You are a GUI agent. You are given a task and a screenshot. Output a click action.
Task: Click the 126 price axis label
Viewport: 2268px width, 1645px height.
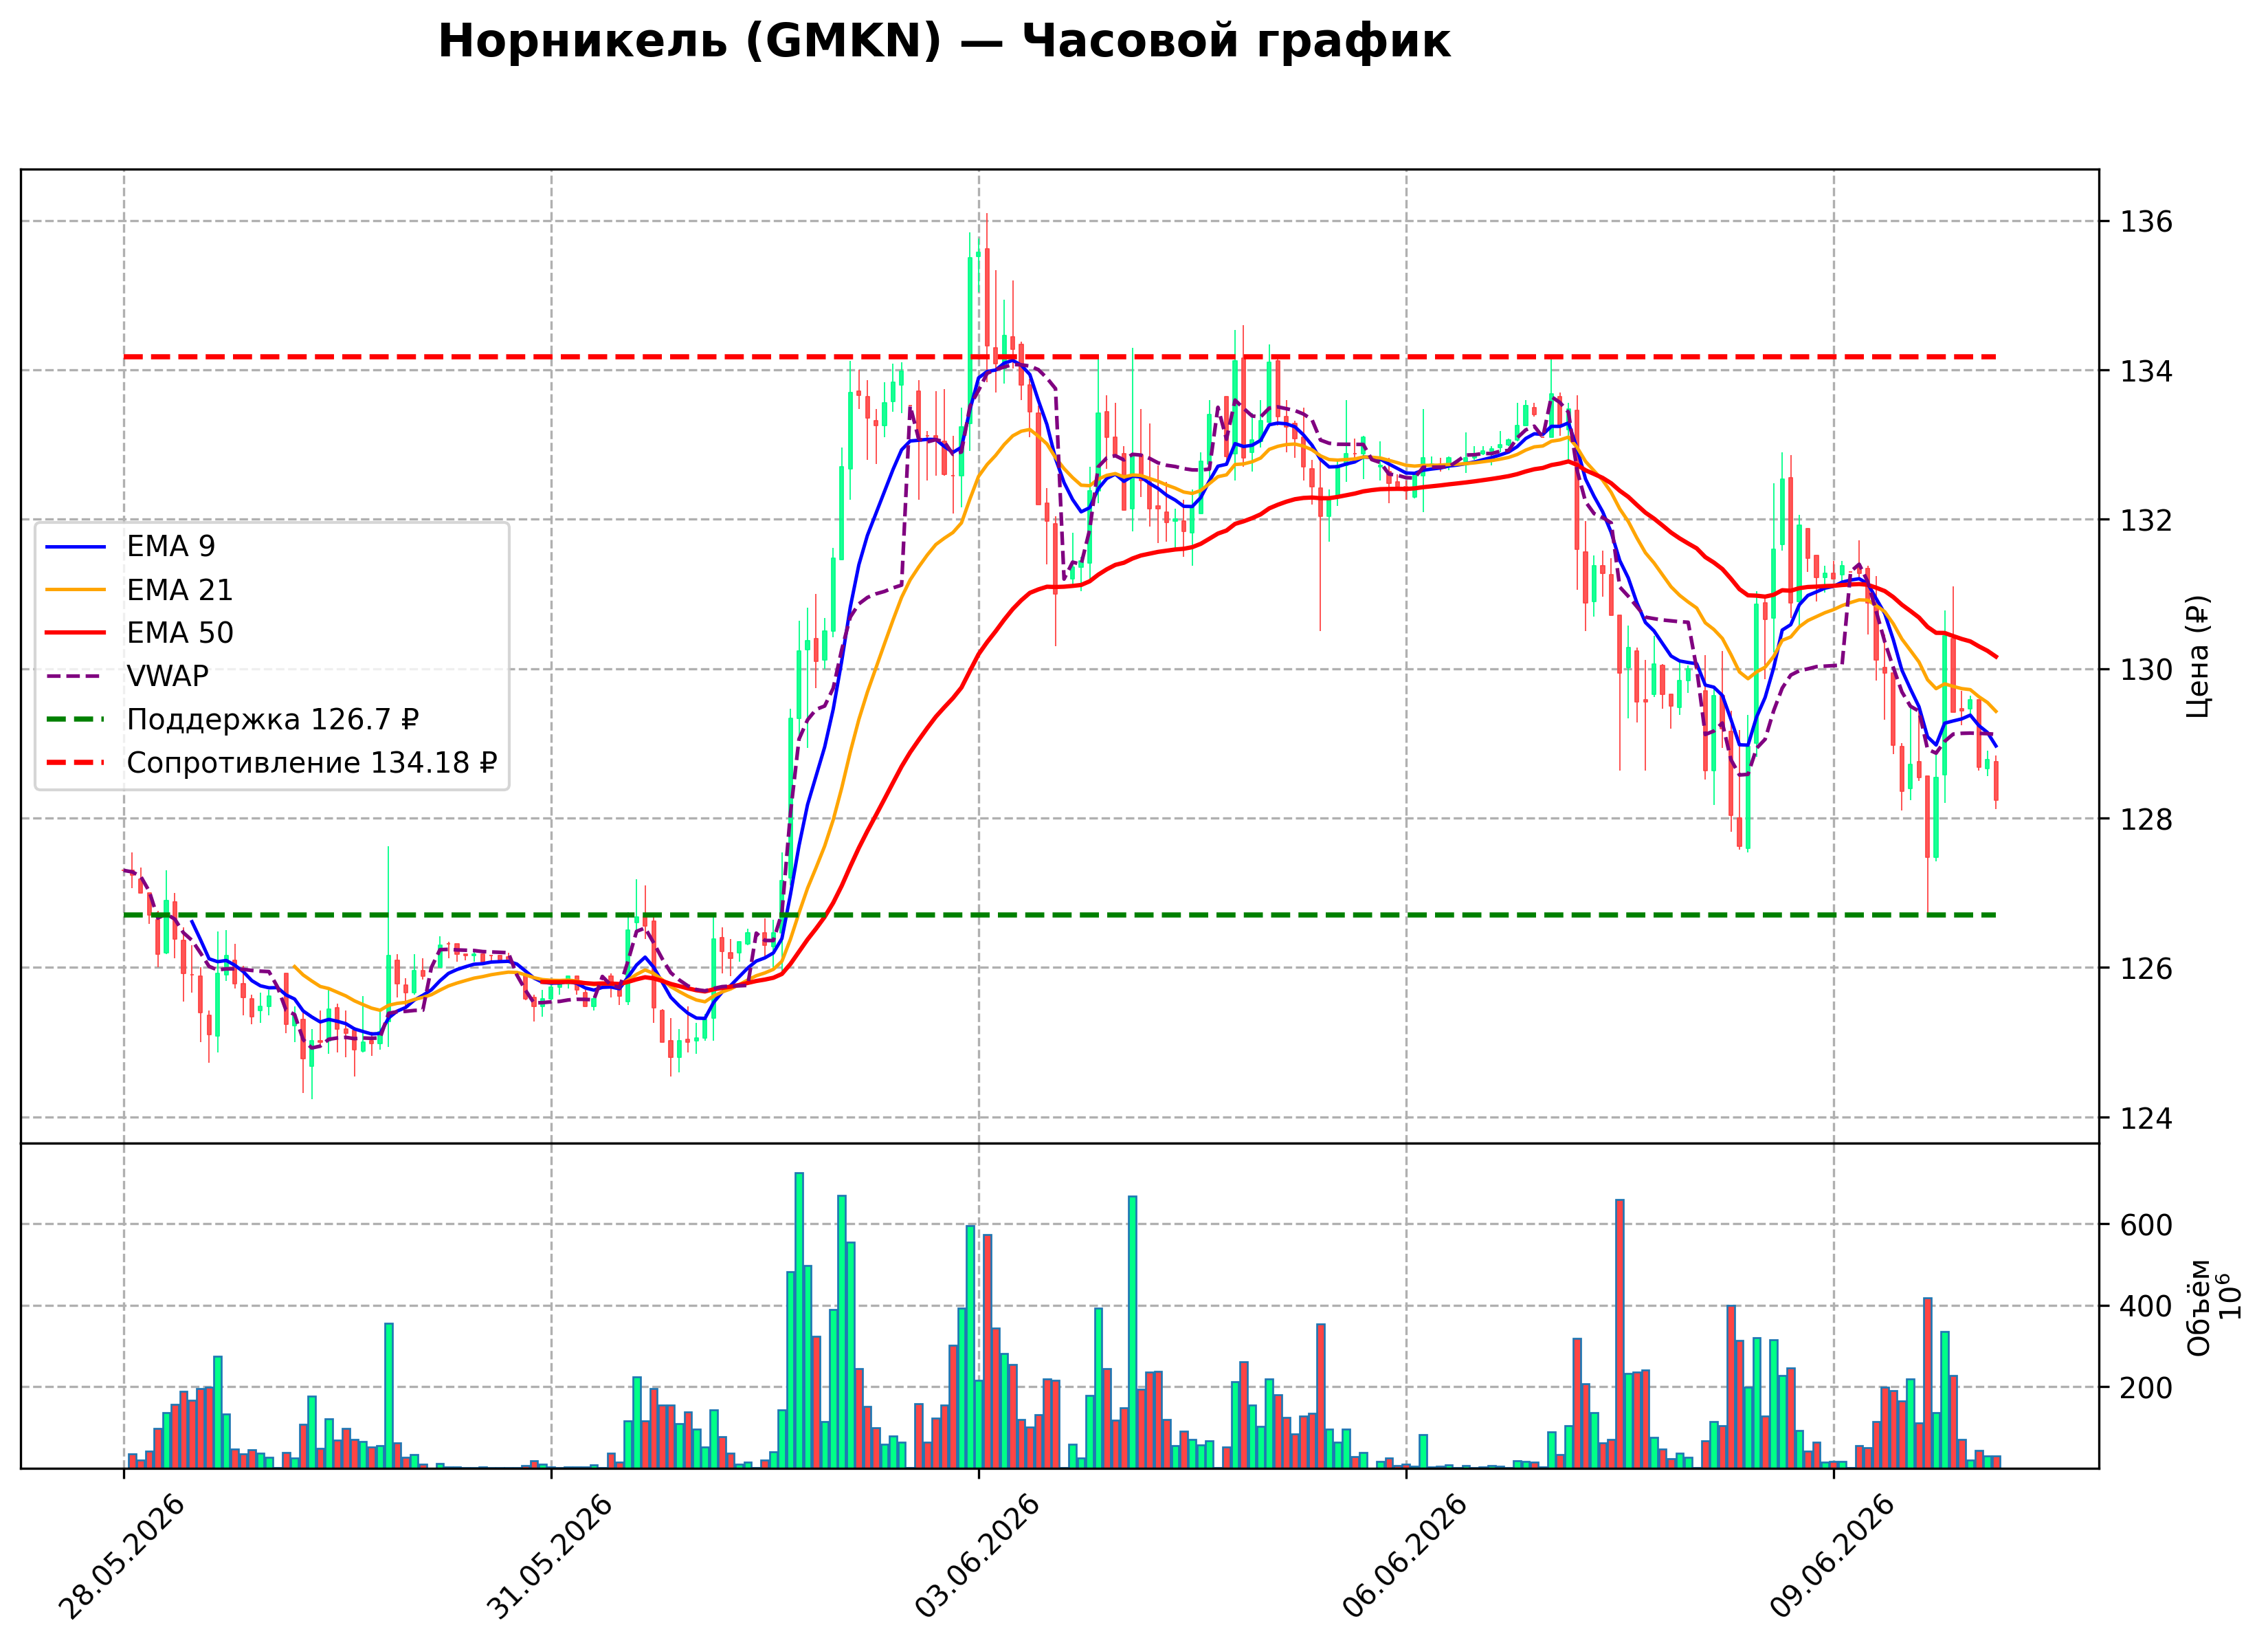coord(2147,968)
